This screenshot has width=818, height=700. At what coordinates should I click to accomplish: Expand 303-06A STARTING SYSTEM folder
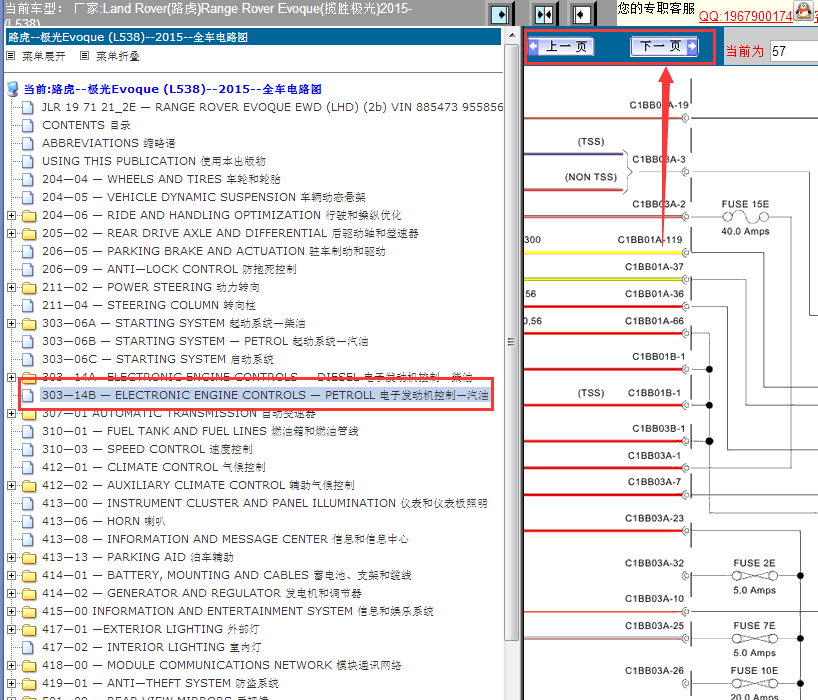(11, 323)
